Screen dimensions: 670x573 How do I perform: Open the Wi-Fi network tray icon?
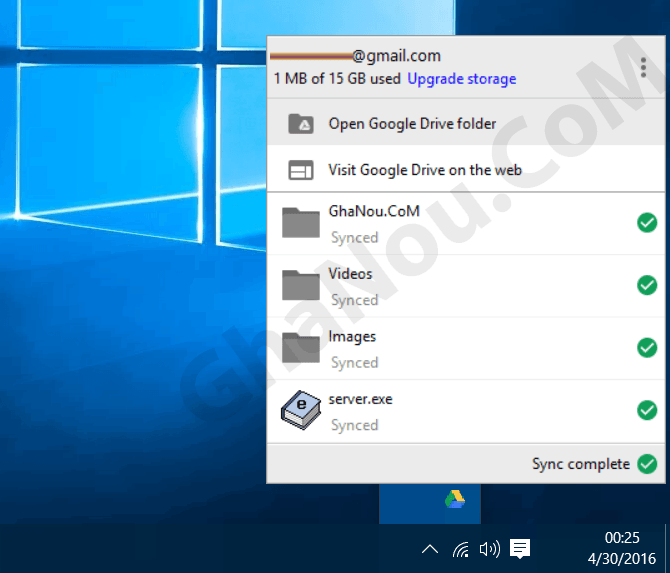[x=461, y=549]
